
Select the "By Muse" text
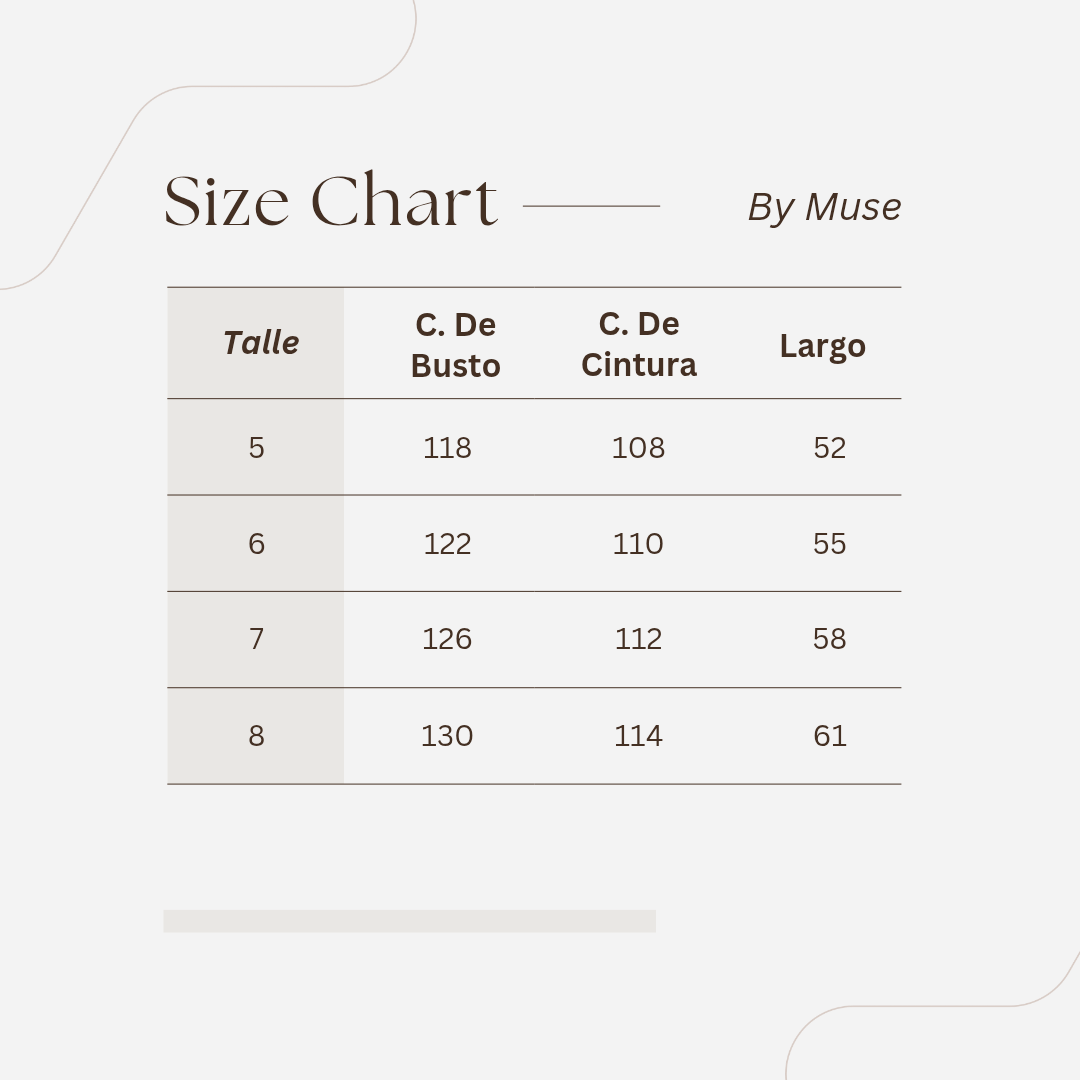(824, 207)
